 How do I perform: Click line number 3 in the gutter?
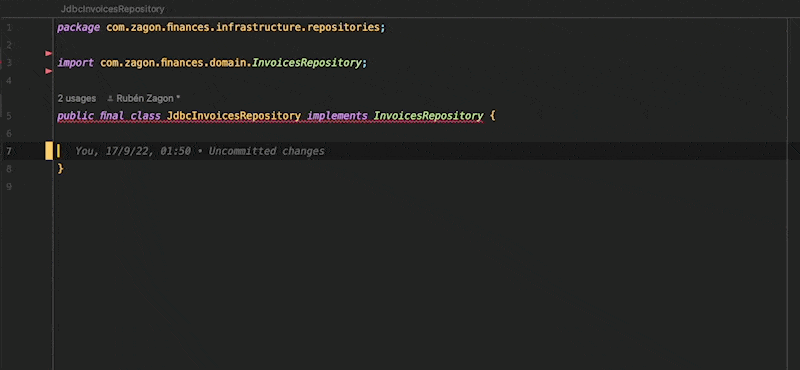point(9,63)
